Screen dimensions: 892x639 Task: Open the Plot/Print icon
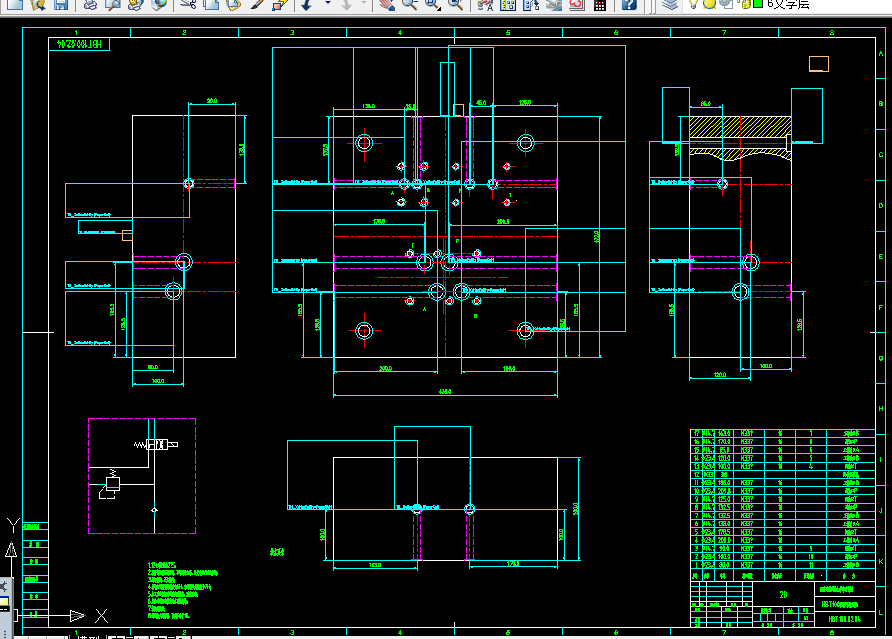90,5
